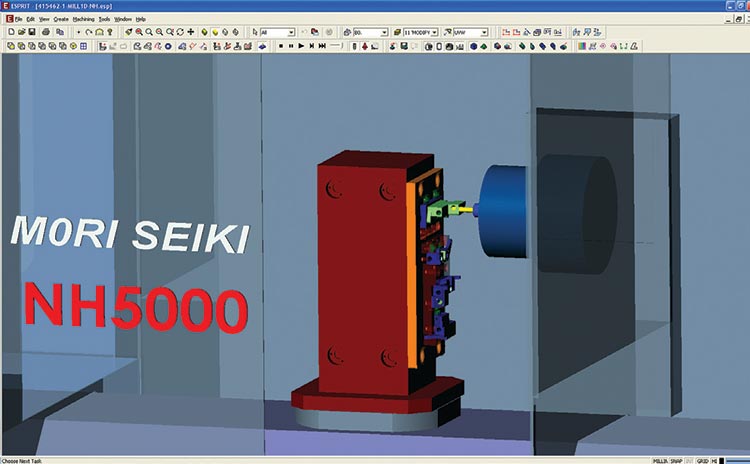Click the Pan cross icon
This screenshot has height=464, width=750.
coord(190,32)
